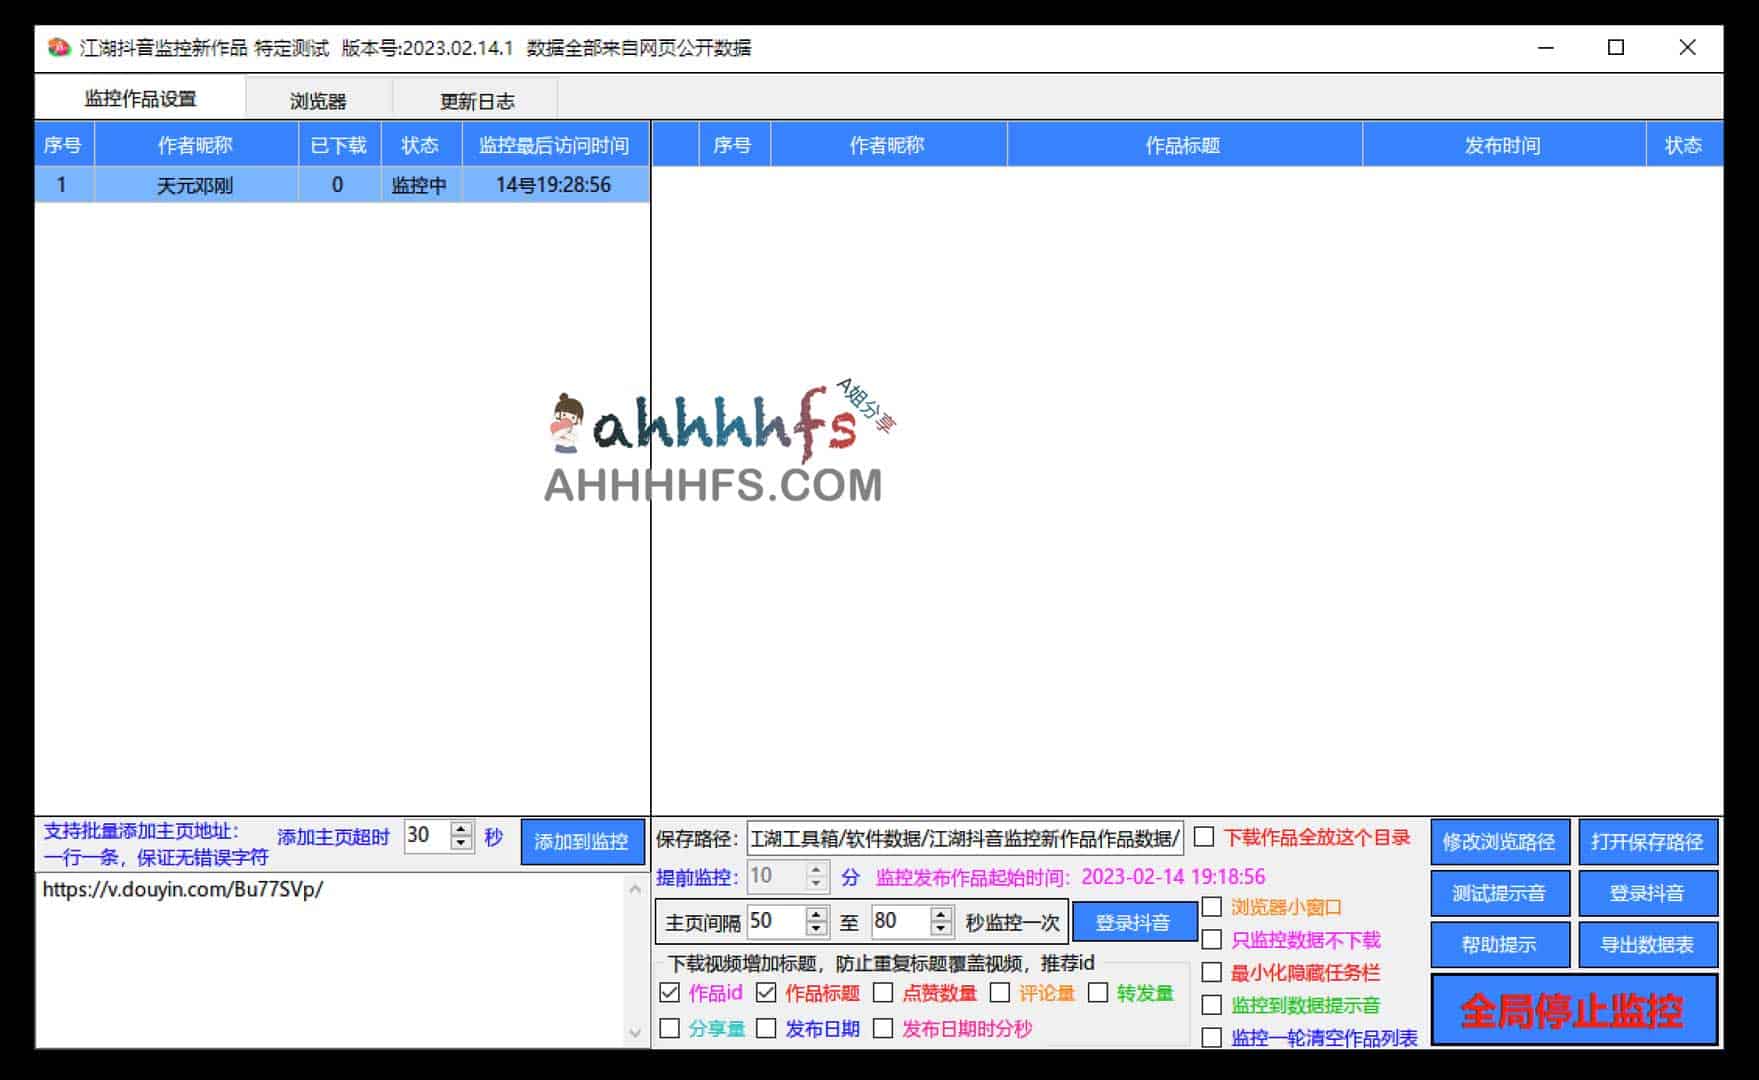
Task: Select the 监控作品设置 tab
Action: (141, 97)
